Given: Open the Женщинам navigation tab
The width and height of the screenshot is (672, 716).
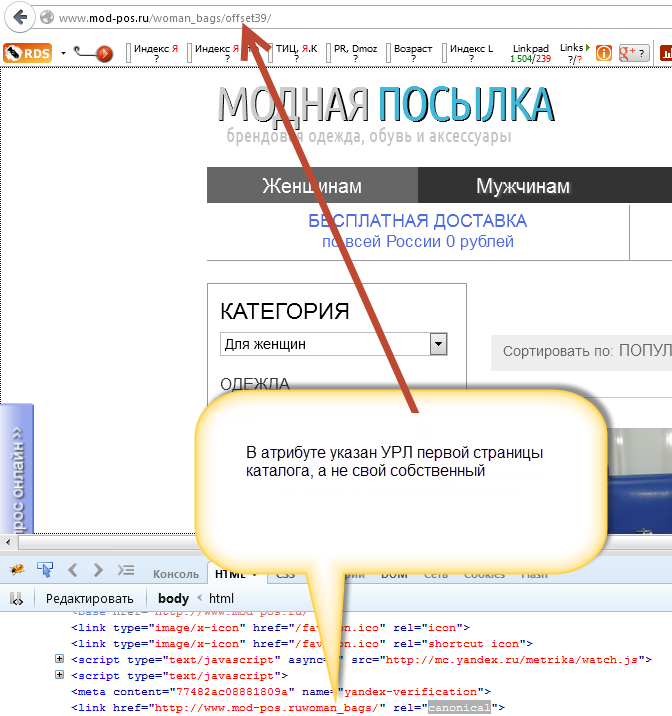Looking at the screenshot, I should click(x=312, y=185).
